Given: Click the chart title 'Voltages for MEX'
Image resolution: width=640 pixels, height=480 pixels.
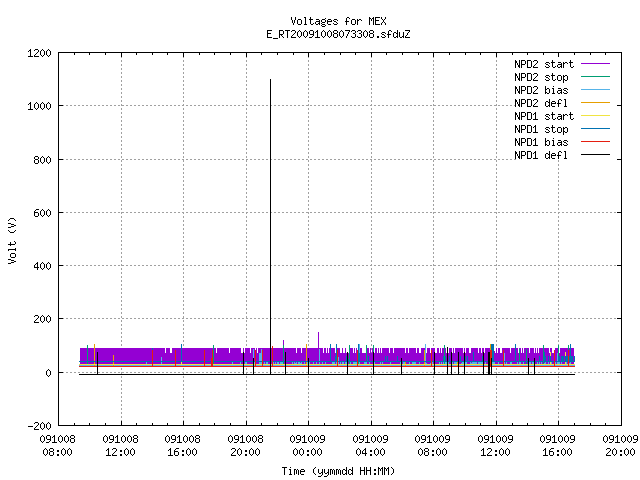Looking at the screenshot, I should (x=338, y=21).
